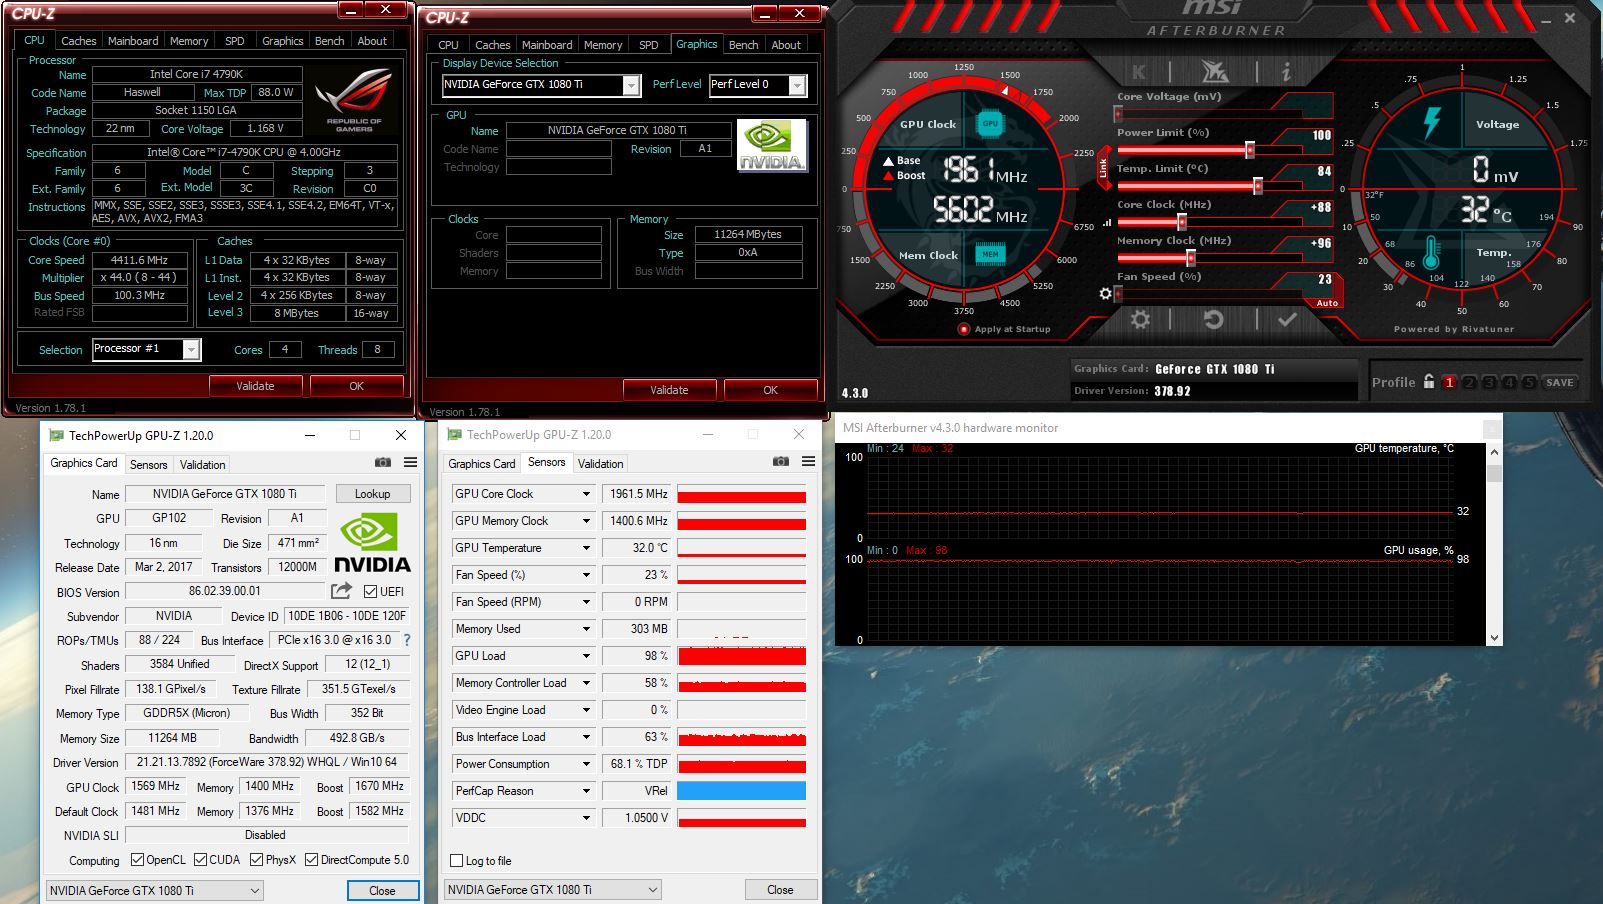The height and width of the screenshot is (904, 1603).
Task: Switch to Caches tab in left CPU-Z window
Action: pos(79,41)
